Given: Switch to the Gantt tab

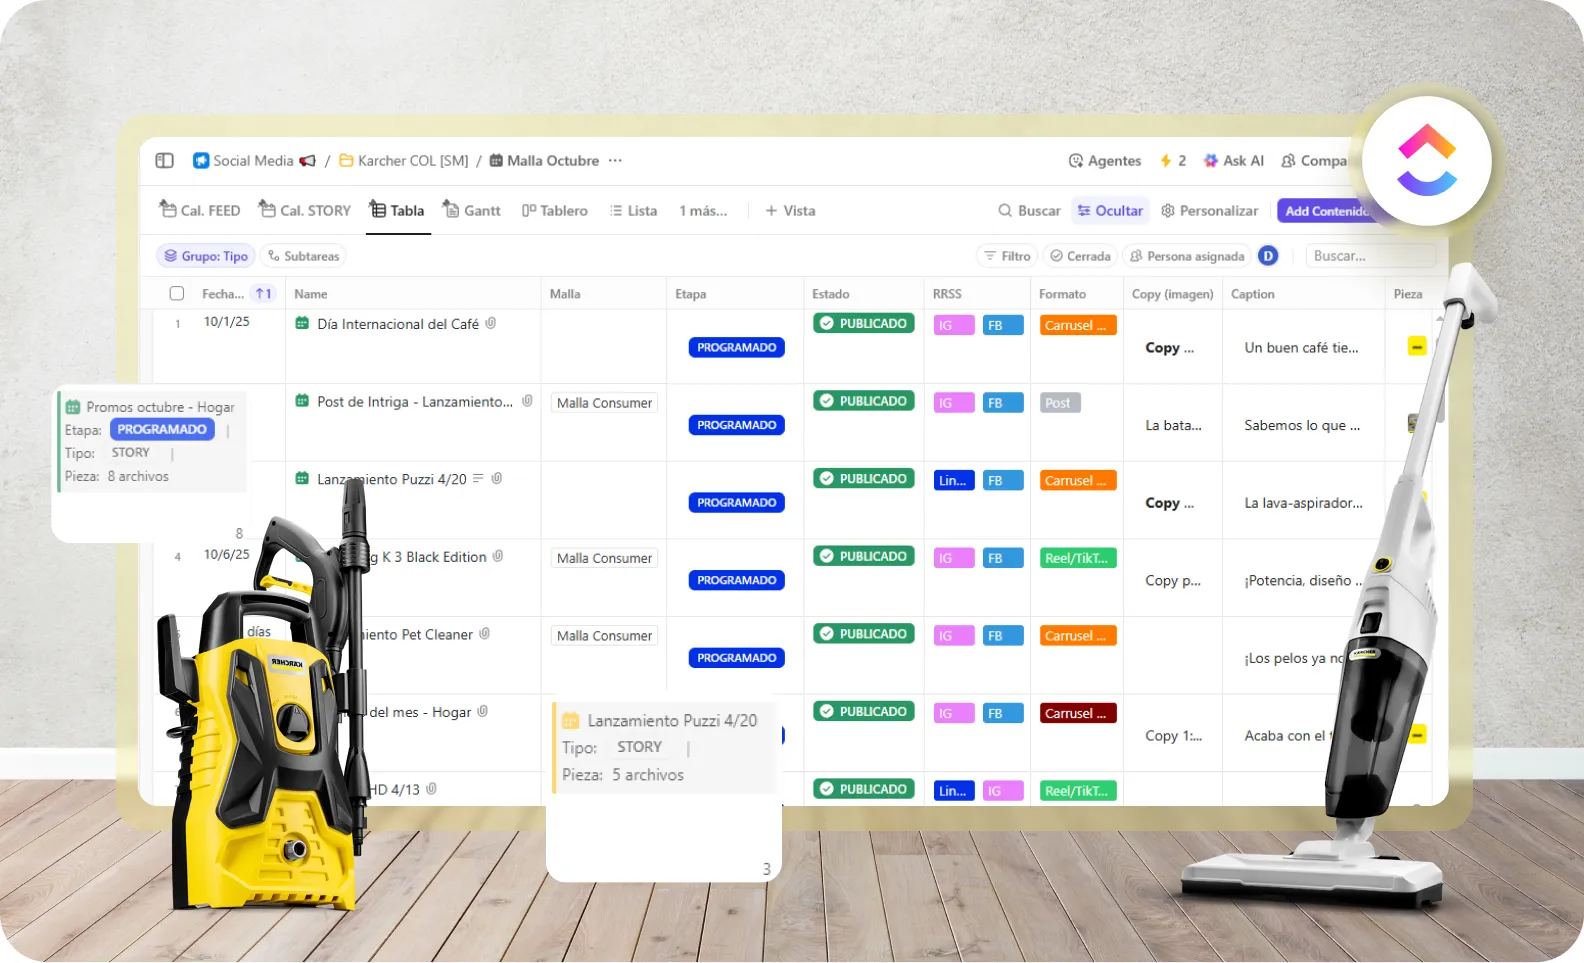Looking at the screenshot, I should click(472, 211).
